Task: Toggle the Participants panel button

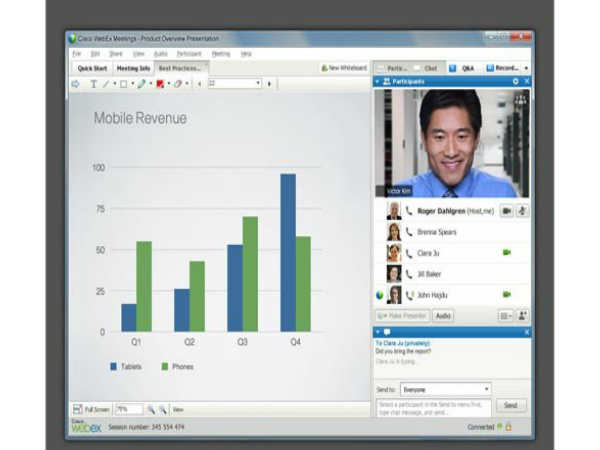Action: pyautogui.click(x=393, y=68)
